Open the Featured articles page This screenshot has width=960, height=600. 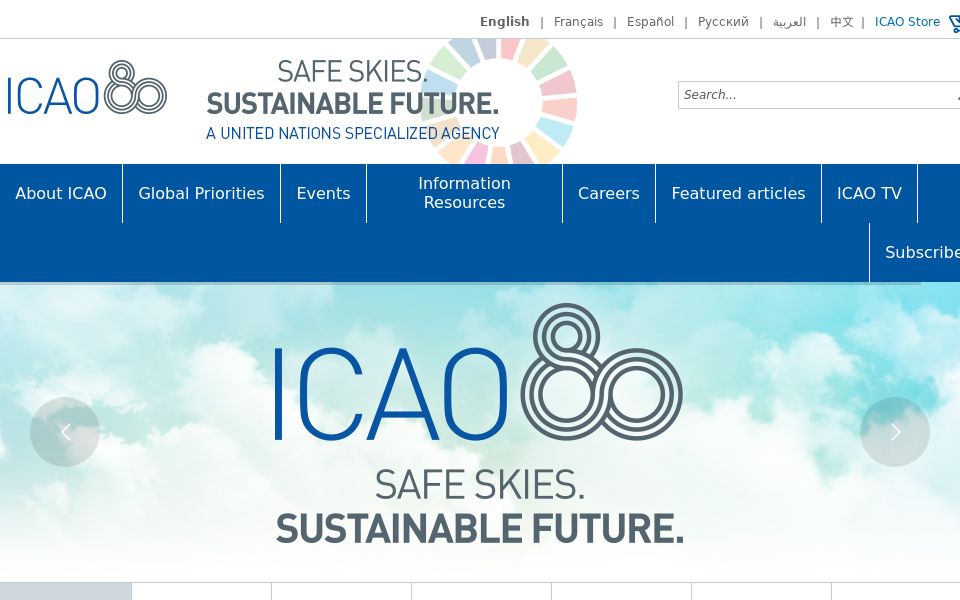pyautogui.click(x=738, y=193)
